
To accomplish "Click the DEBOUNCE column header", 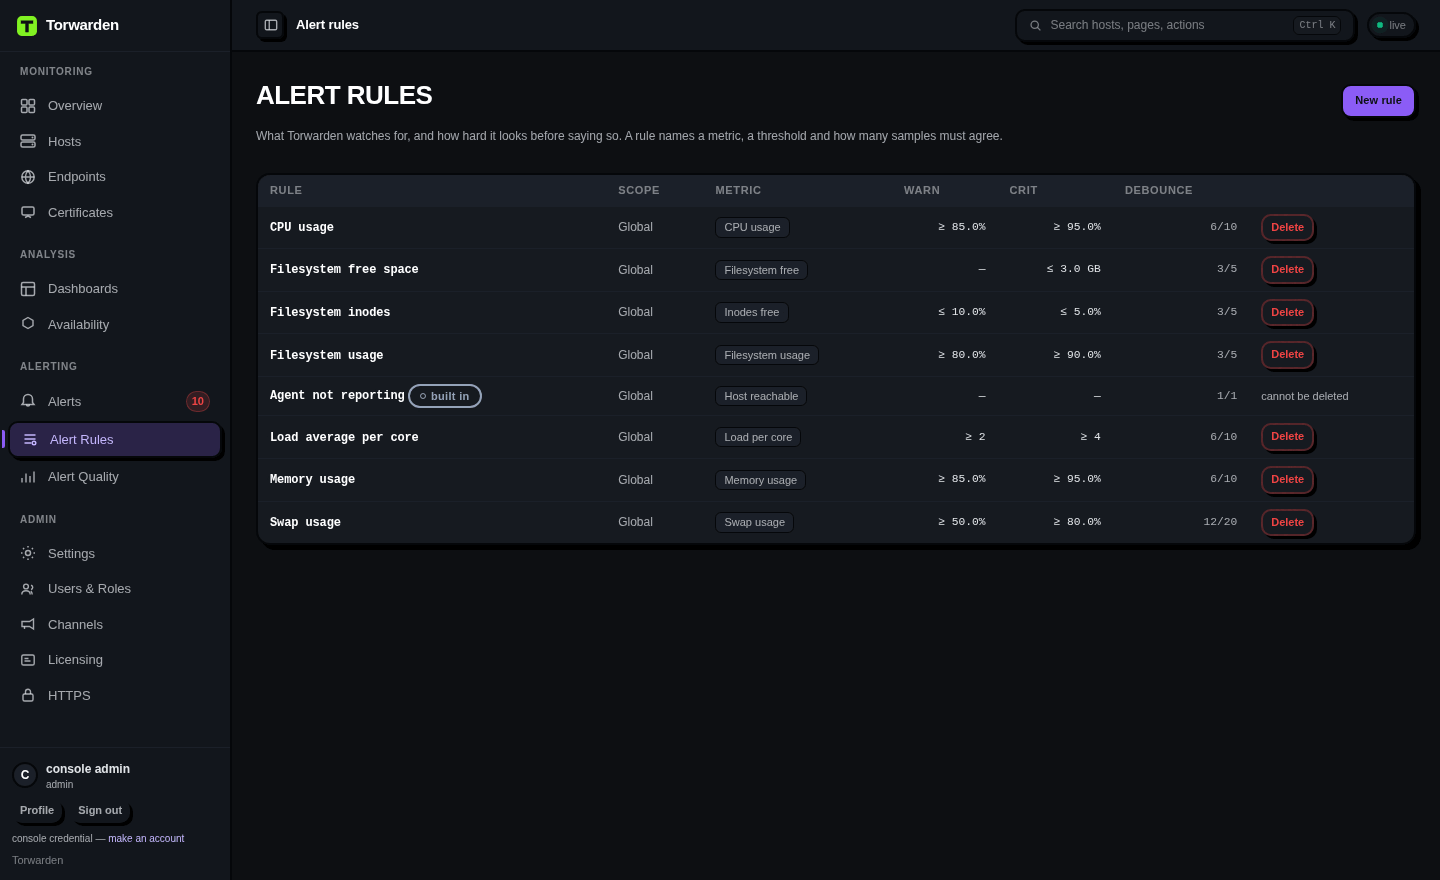I will [1158, 191].
